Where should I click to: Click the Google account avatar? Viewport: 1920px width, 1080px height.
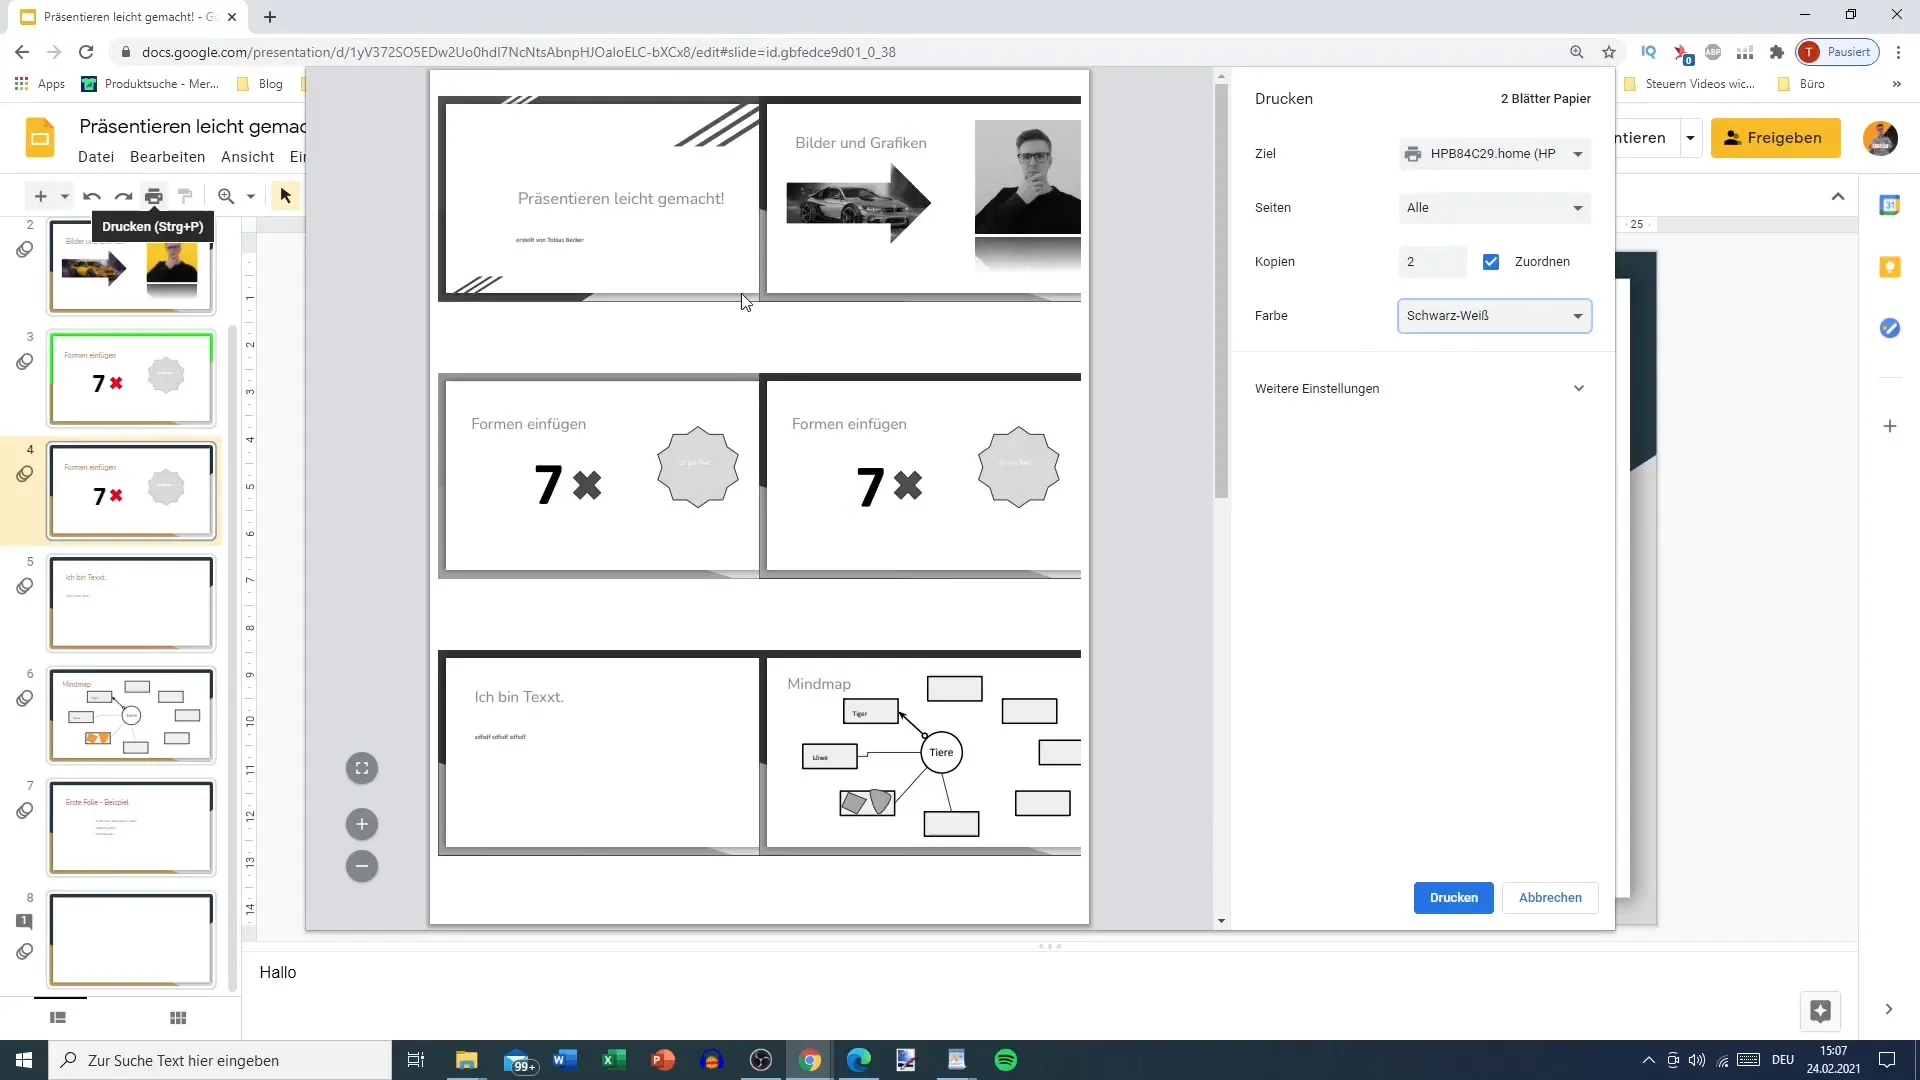coord(1880,138)
